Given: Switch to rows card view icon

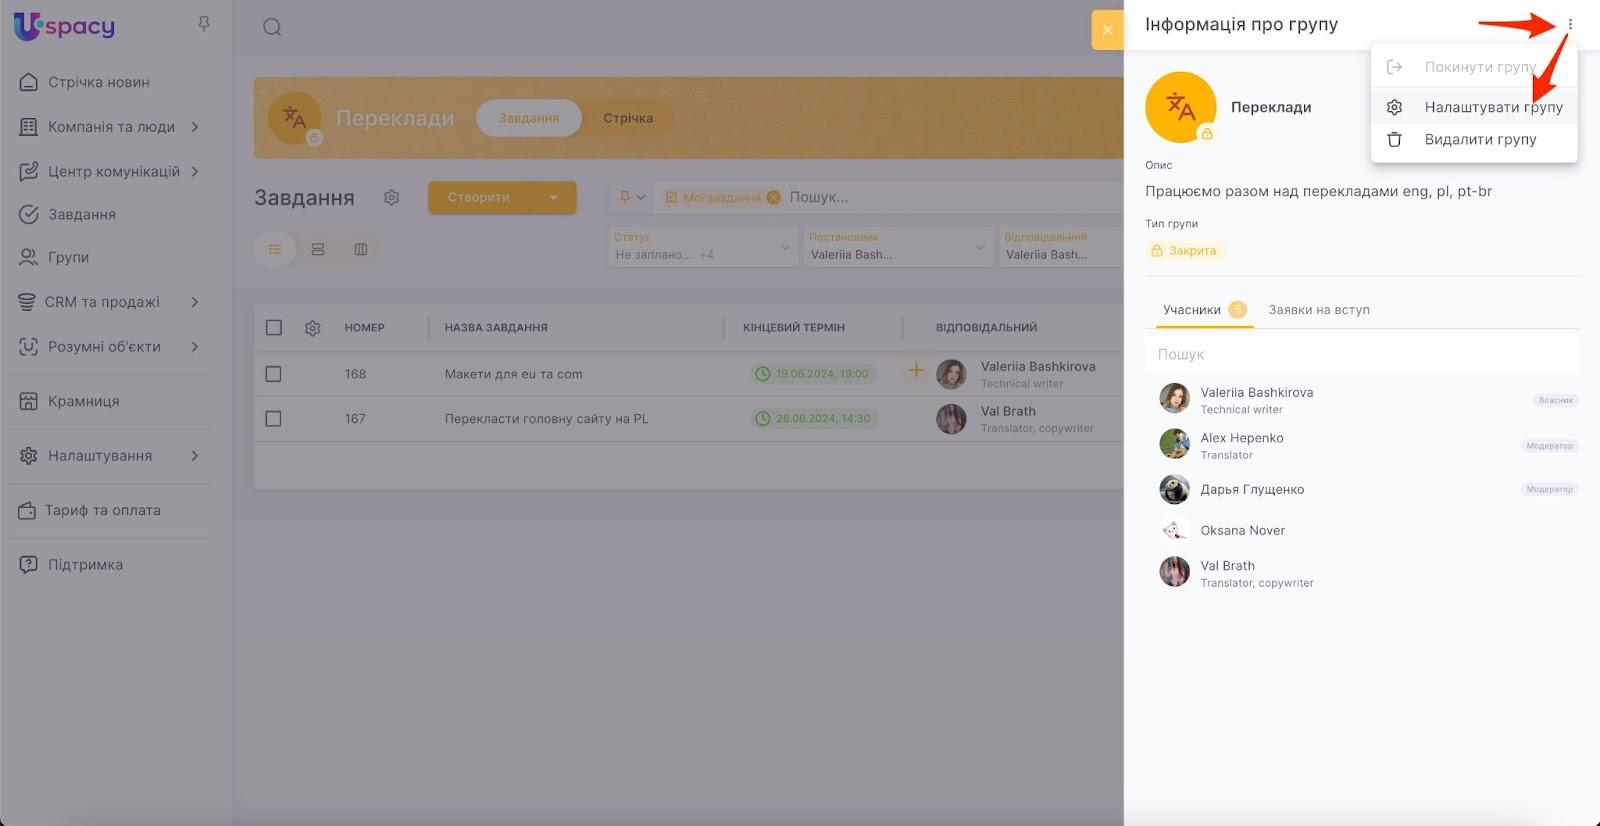Looking at the screenshot, I should [x=318, y=249].
